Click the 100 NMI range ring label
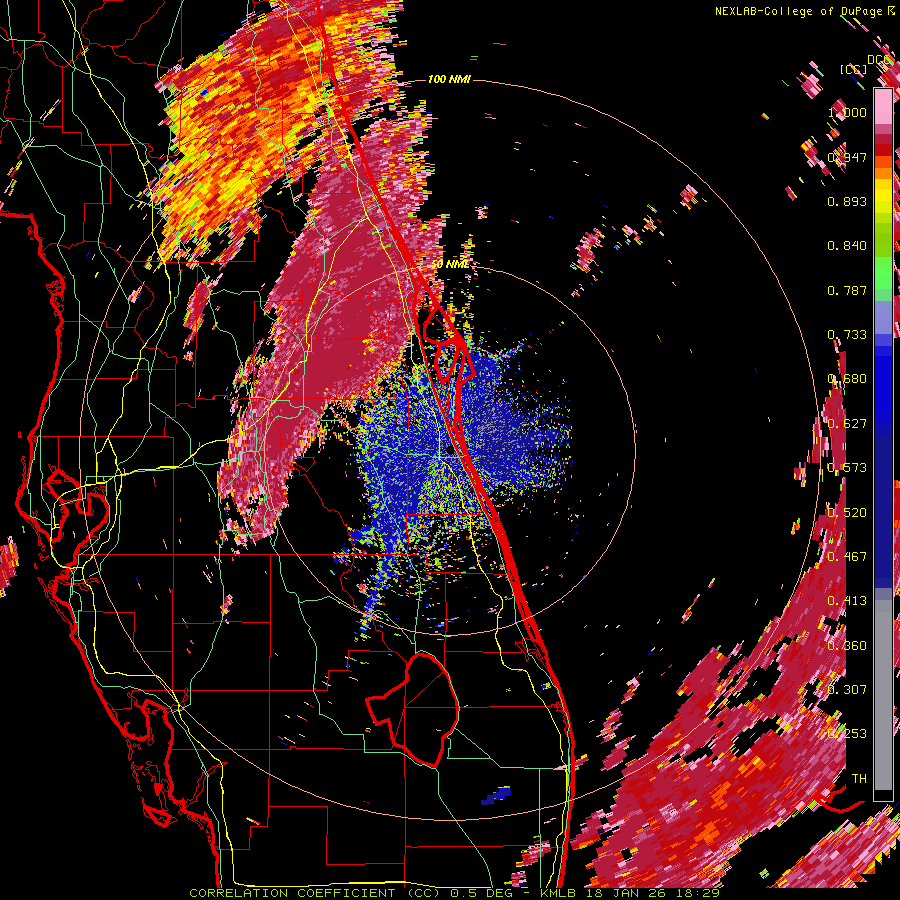The width and height of the screenshot is (900, 900). (449, 79)
